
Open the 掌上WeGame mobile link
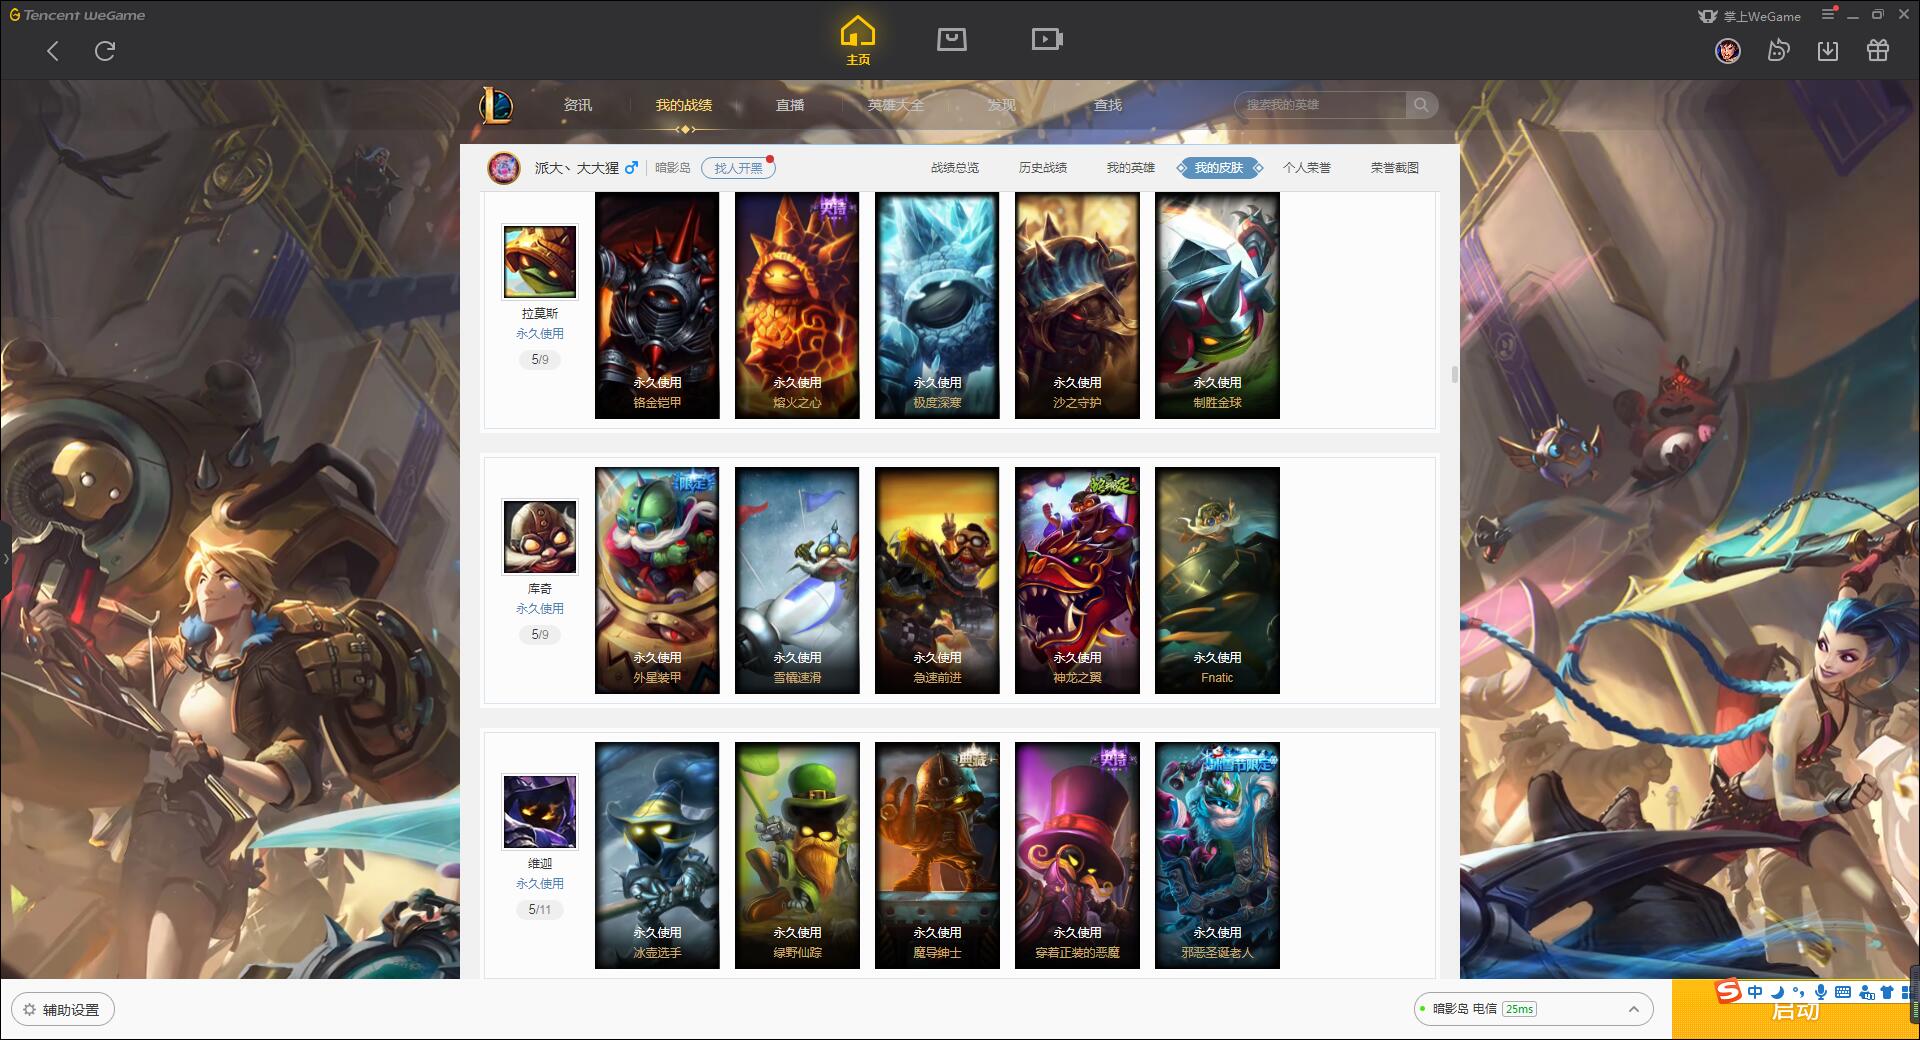pos(1749,16)
